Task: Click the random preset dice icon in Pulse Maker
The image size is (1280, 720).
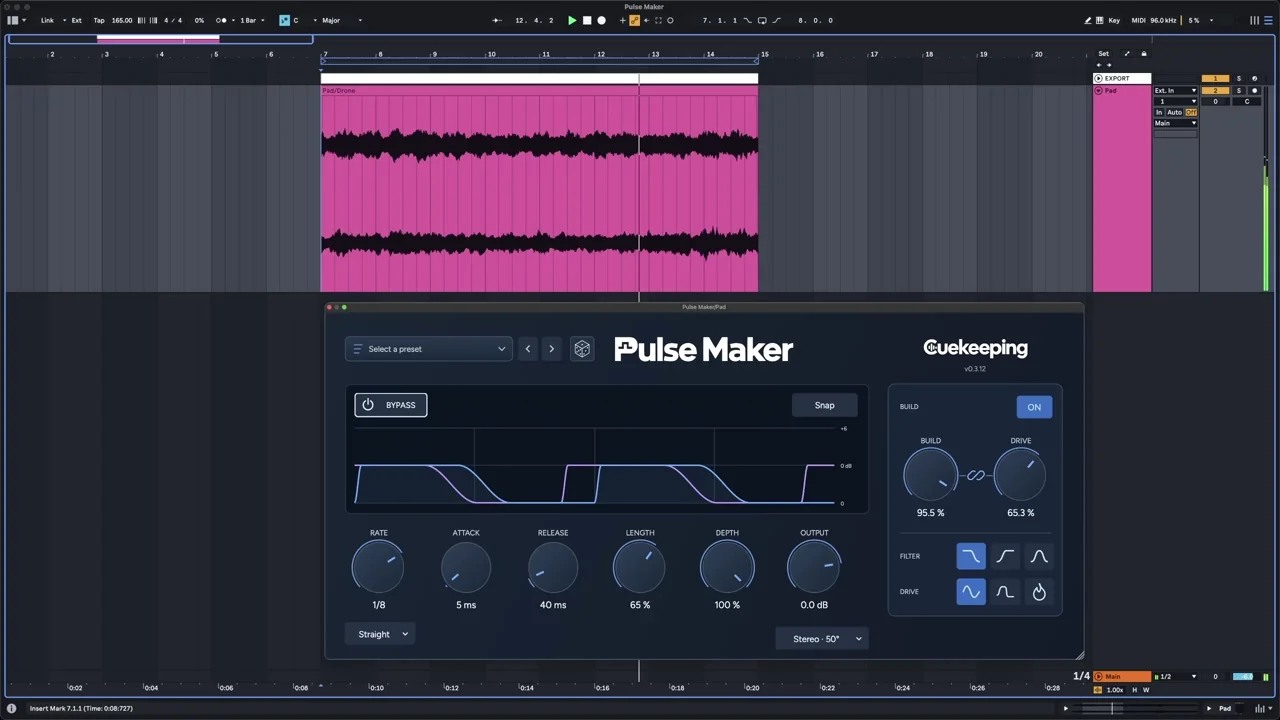Action: pyautogui.click(x=582, y=349)
